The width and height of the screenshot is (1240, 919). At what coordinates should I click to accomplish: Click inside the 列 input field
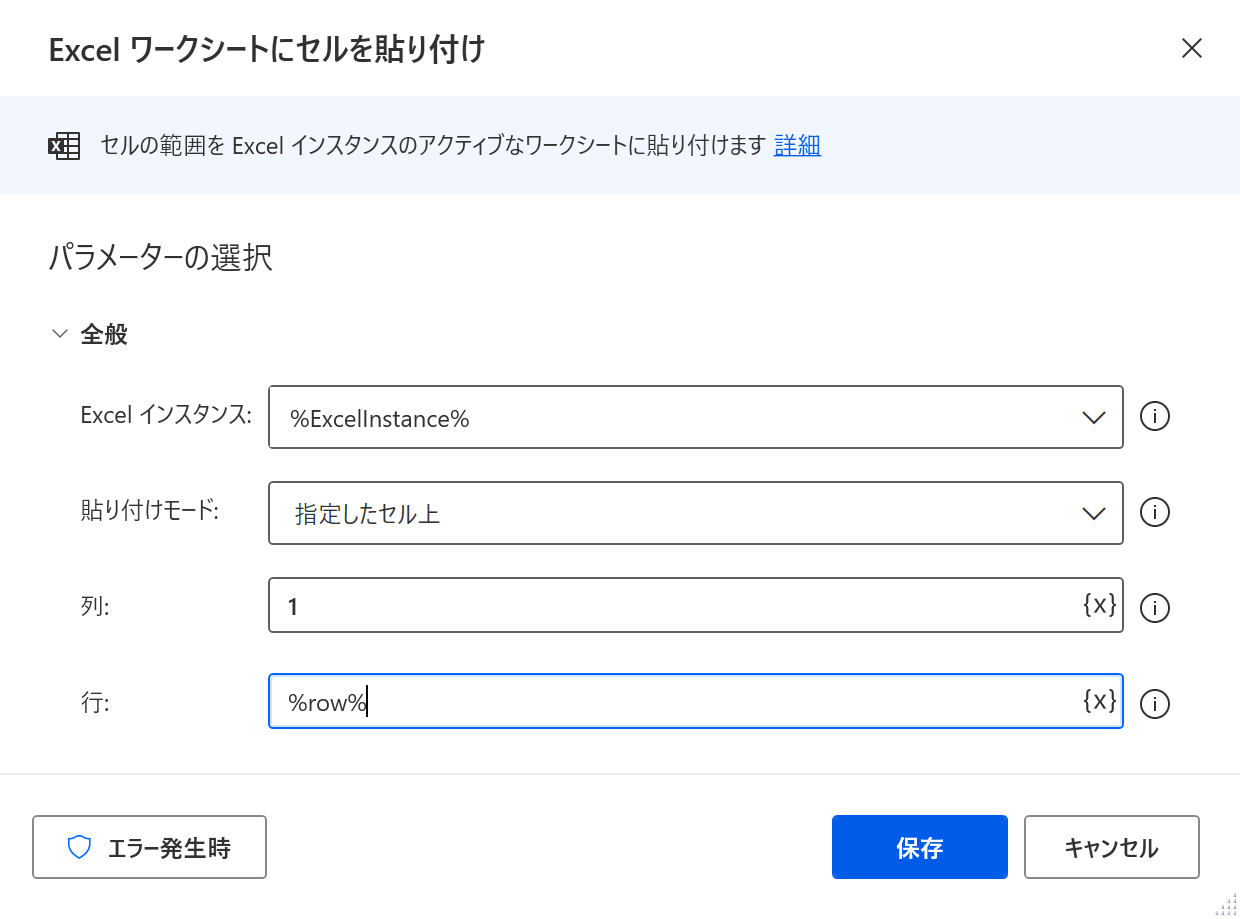point(600,605)
